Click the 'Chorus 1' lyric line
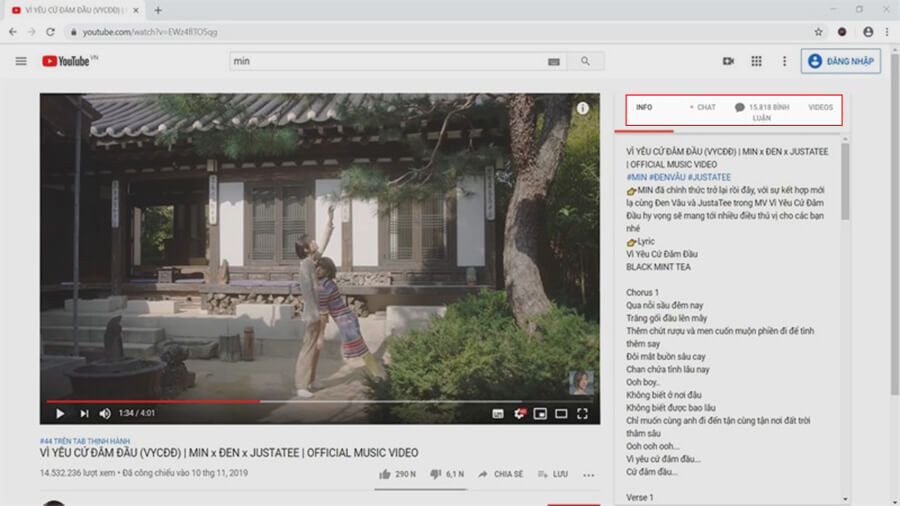Viewport: 900px width, 506px height. 642,293
